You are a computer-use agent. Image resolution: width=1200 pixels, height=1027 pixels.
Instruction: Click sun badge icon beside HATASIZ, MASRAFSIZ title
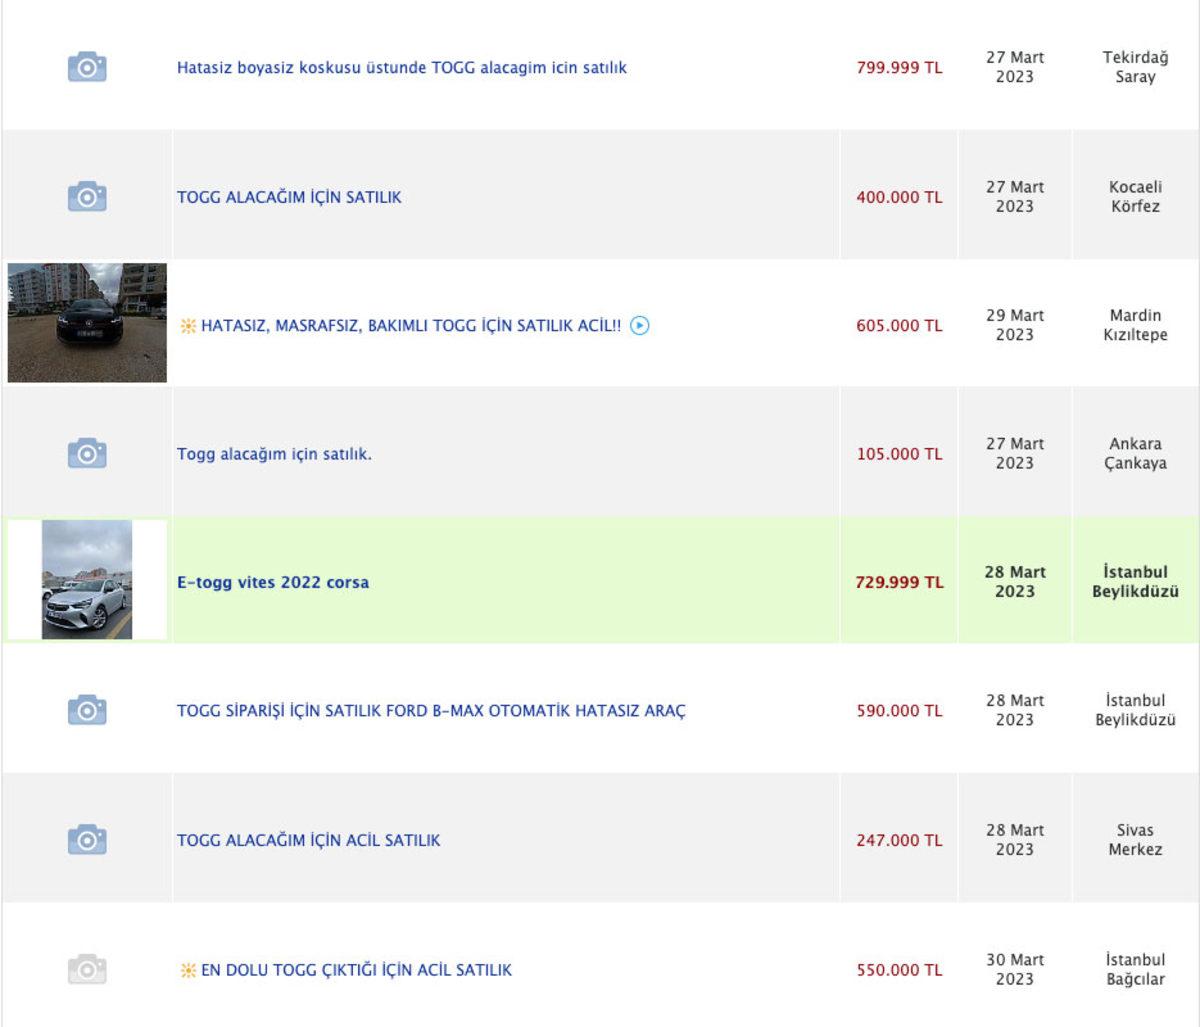pyautogui.click(x=187, y=326)
